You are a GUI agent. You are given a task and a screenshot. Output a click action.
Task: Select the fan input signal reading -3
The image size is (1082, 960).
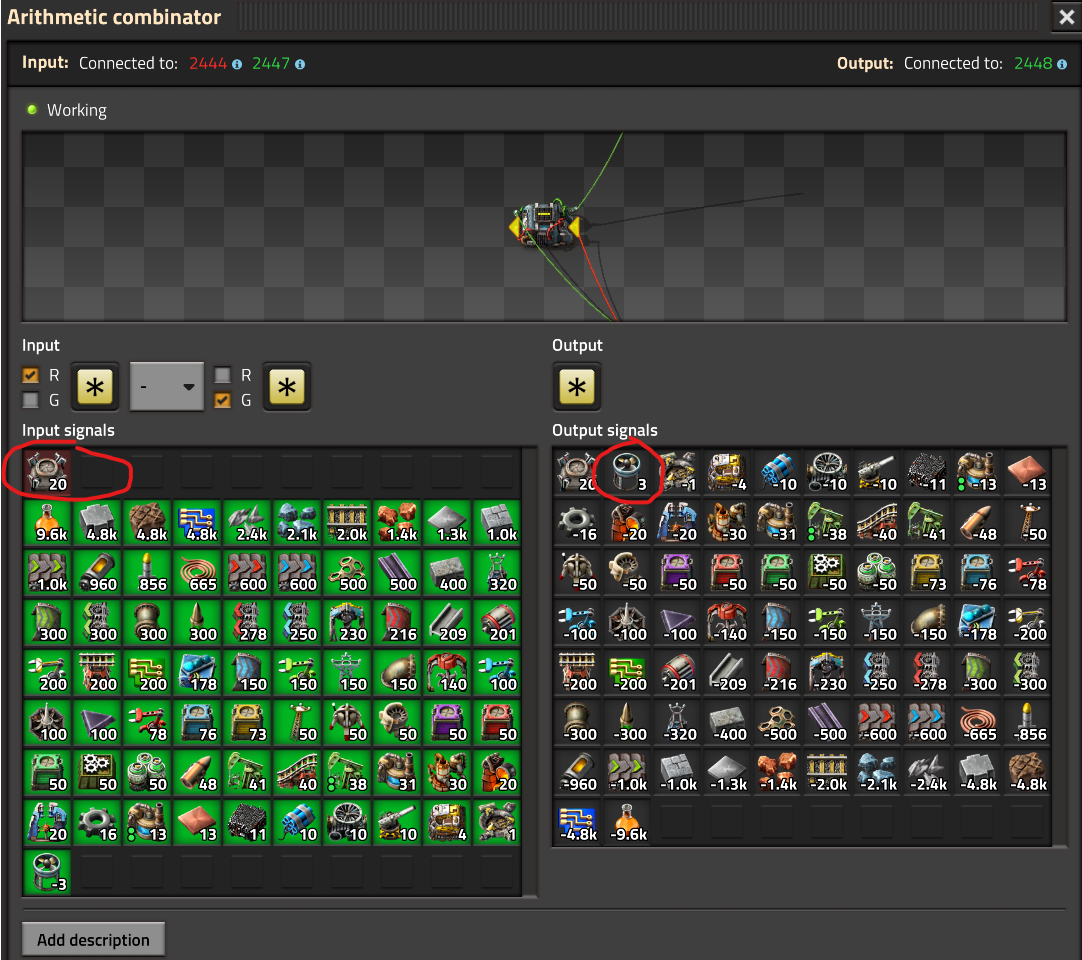[x=47, y=872]
